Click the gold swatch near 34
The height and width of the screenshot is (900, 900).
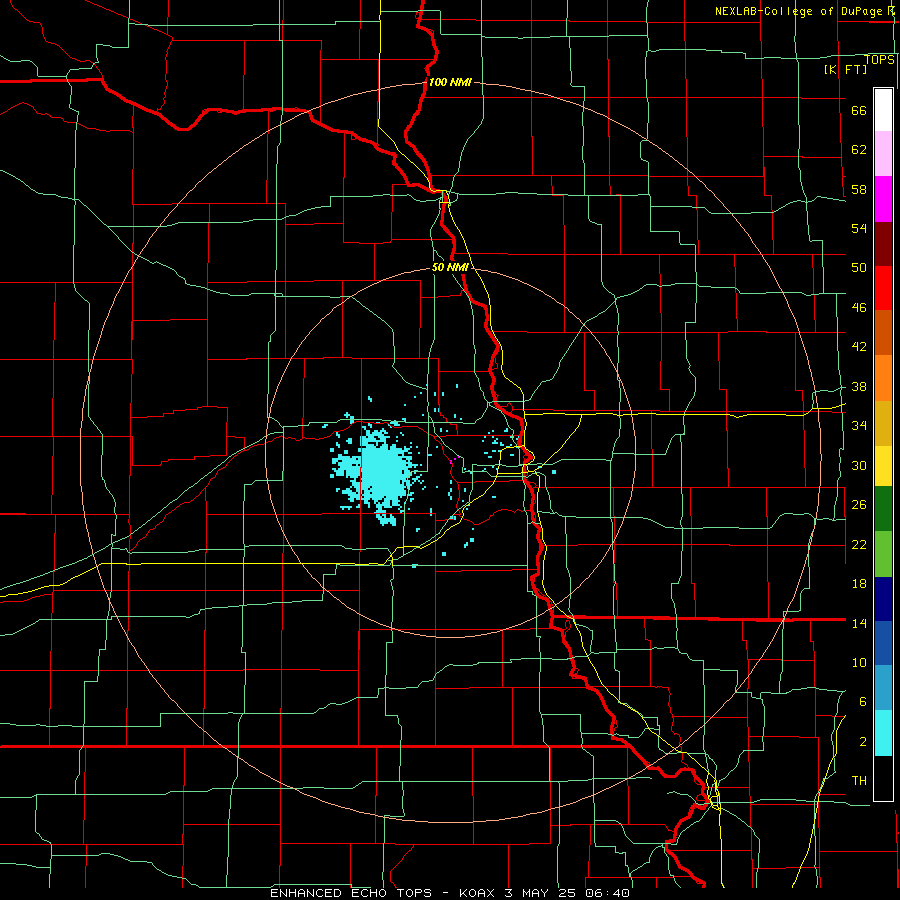point(883,424)
